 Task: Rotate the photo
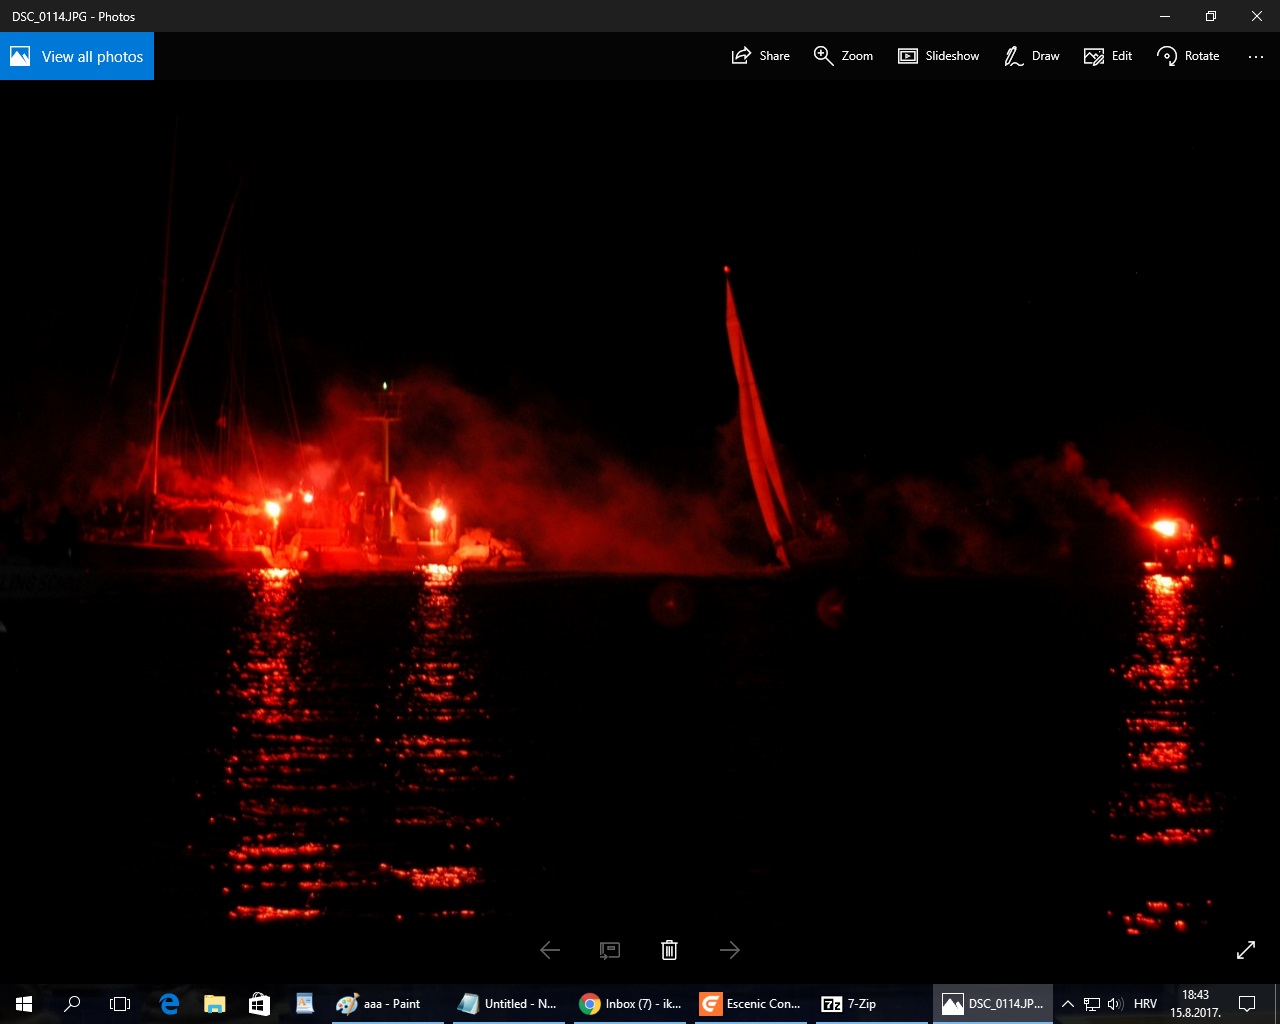[1188, 56]
